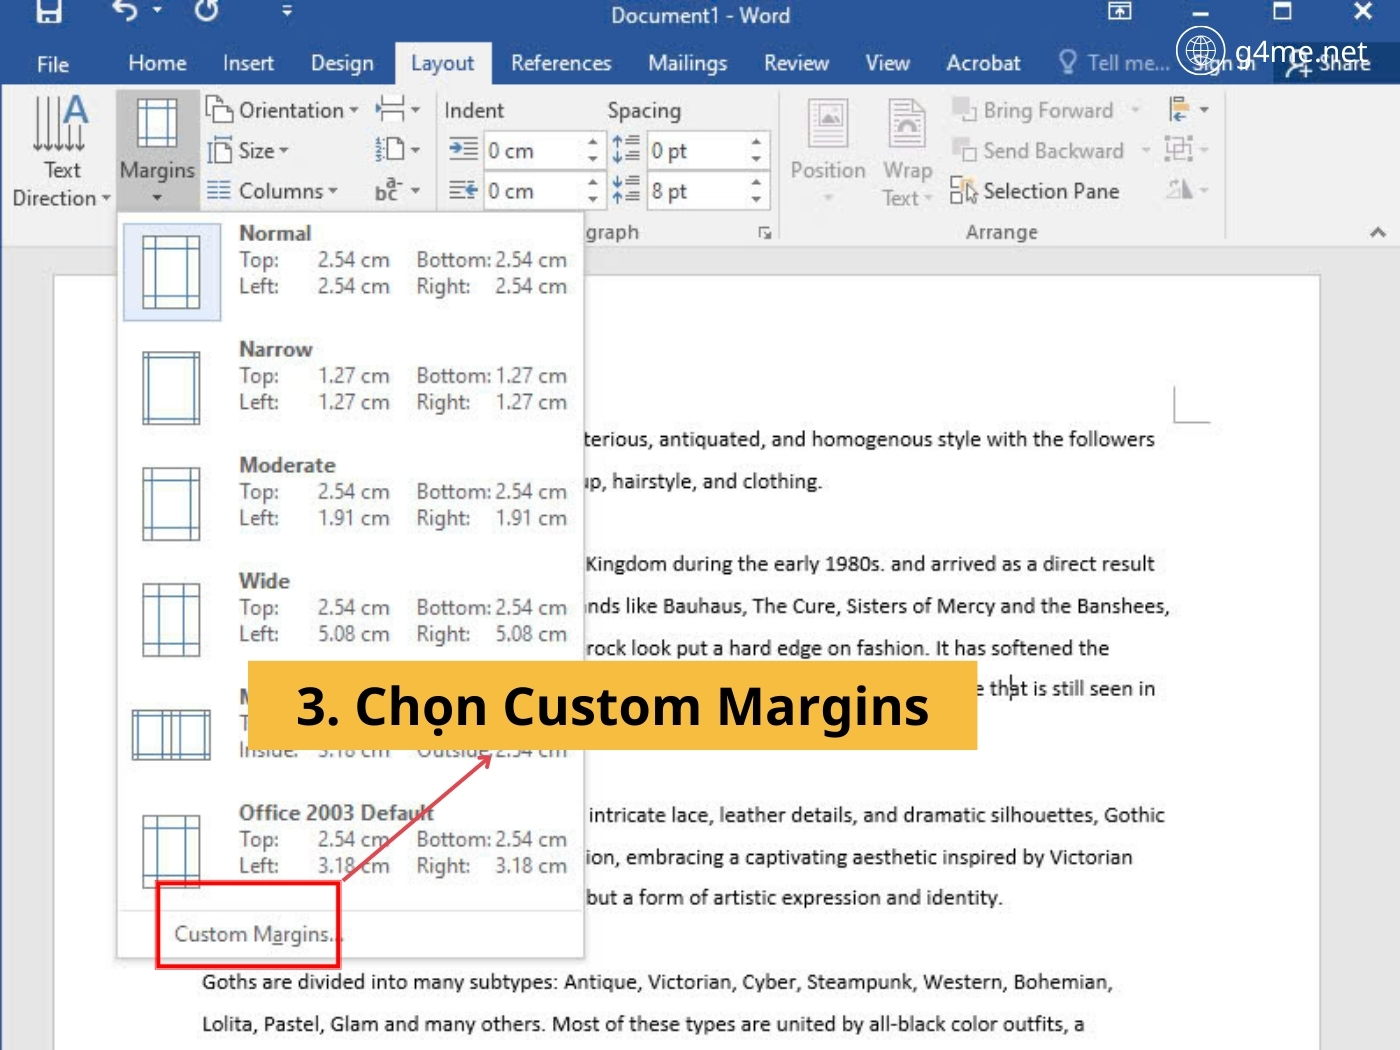This screenshot has width=1400, height=1050.
Task: Open Paragraph settings dialog launcher
Action: pos(765,233)
